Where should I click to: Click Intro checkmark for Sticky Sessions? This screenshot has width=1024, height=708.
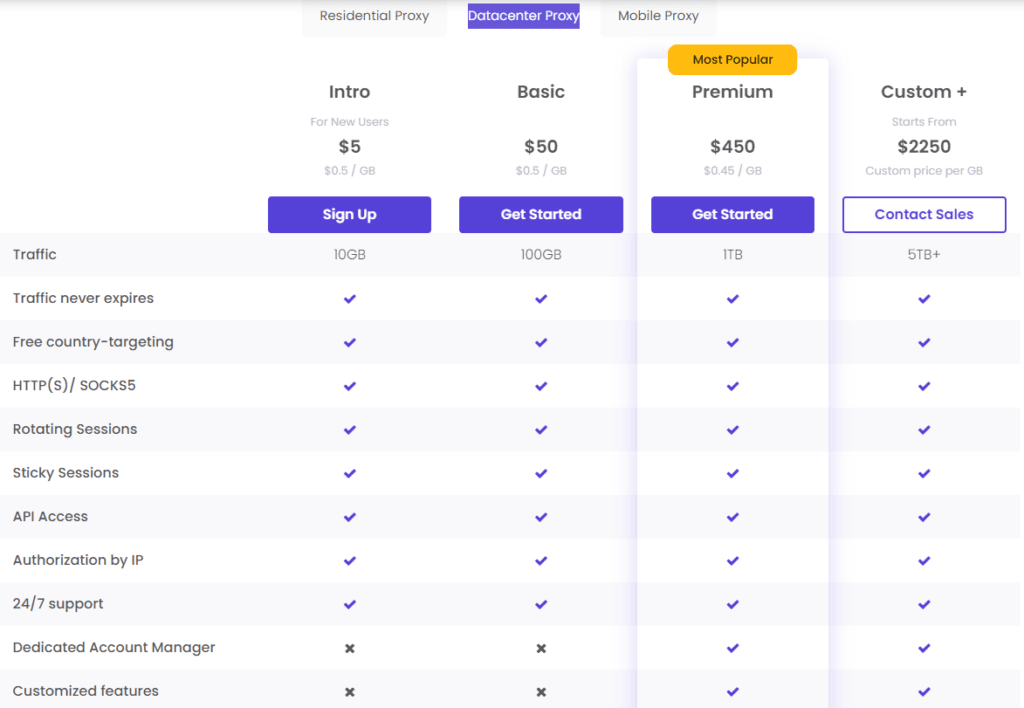point(350,474)
